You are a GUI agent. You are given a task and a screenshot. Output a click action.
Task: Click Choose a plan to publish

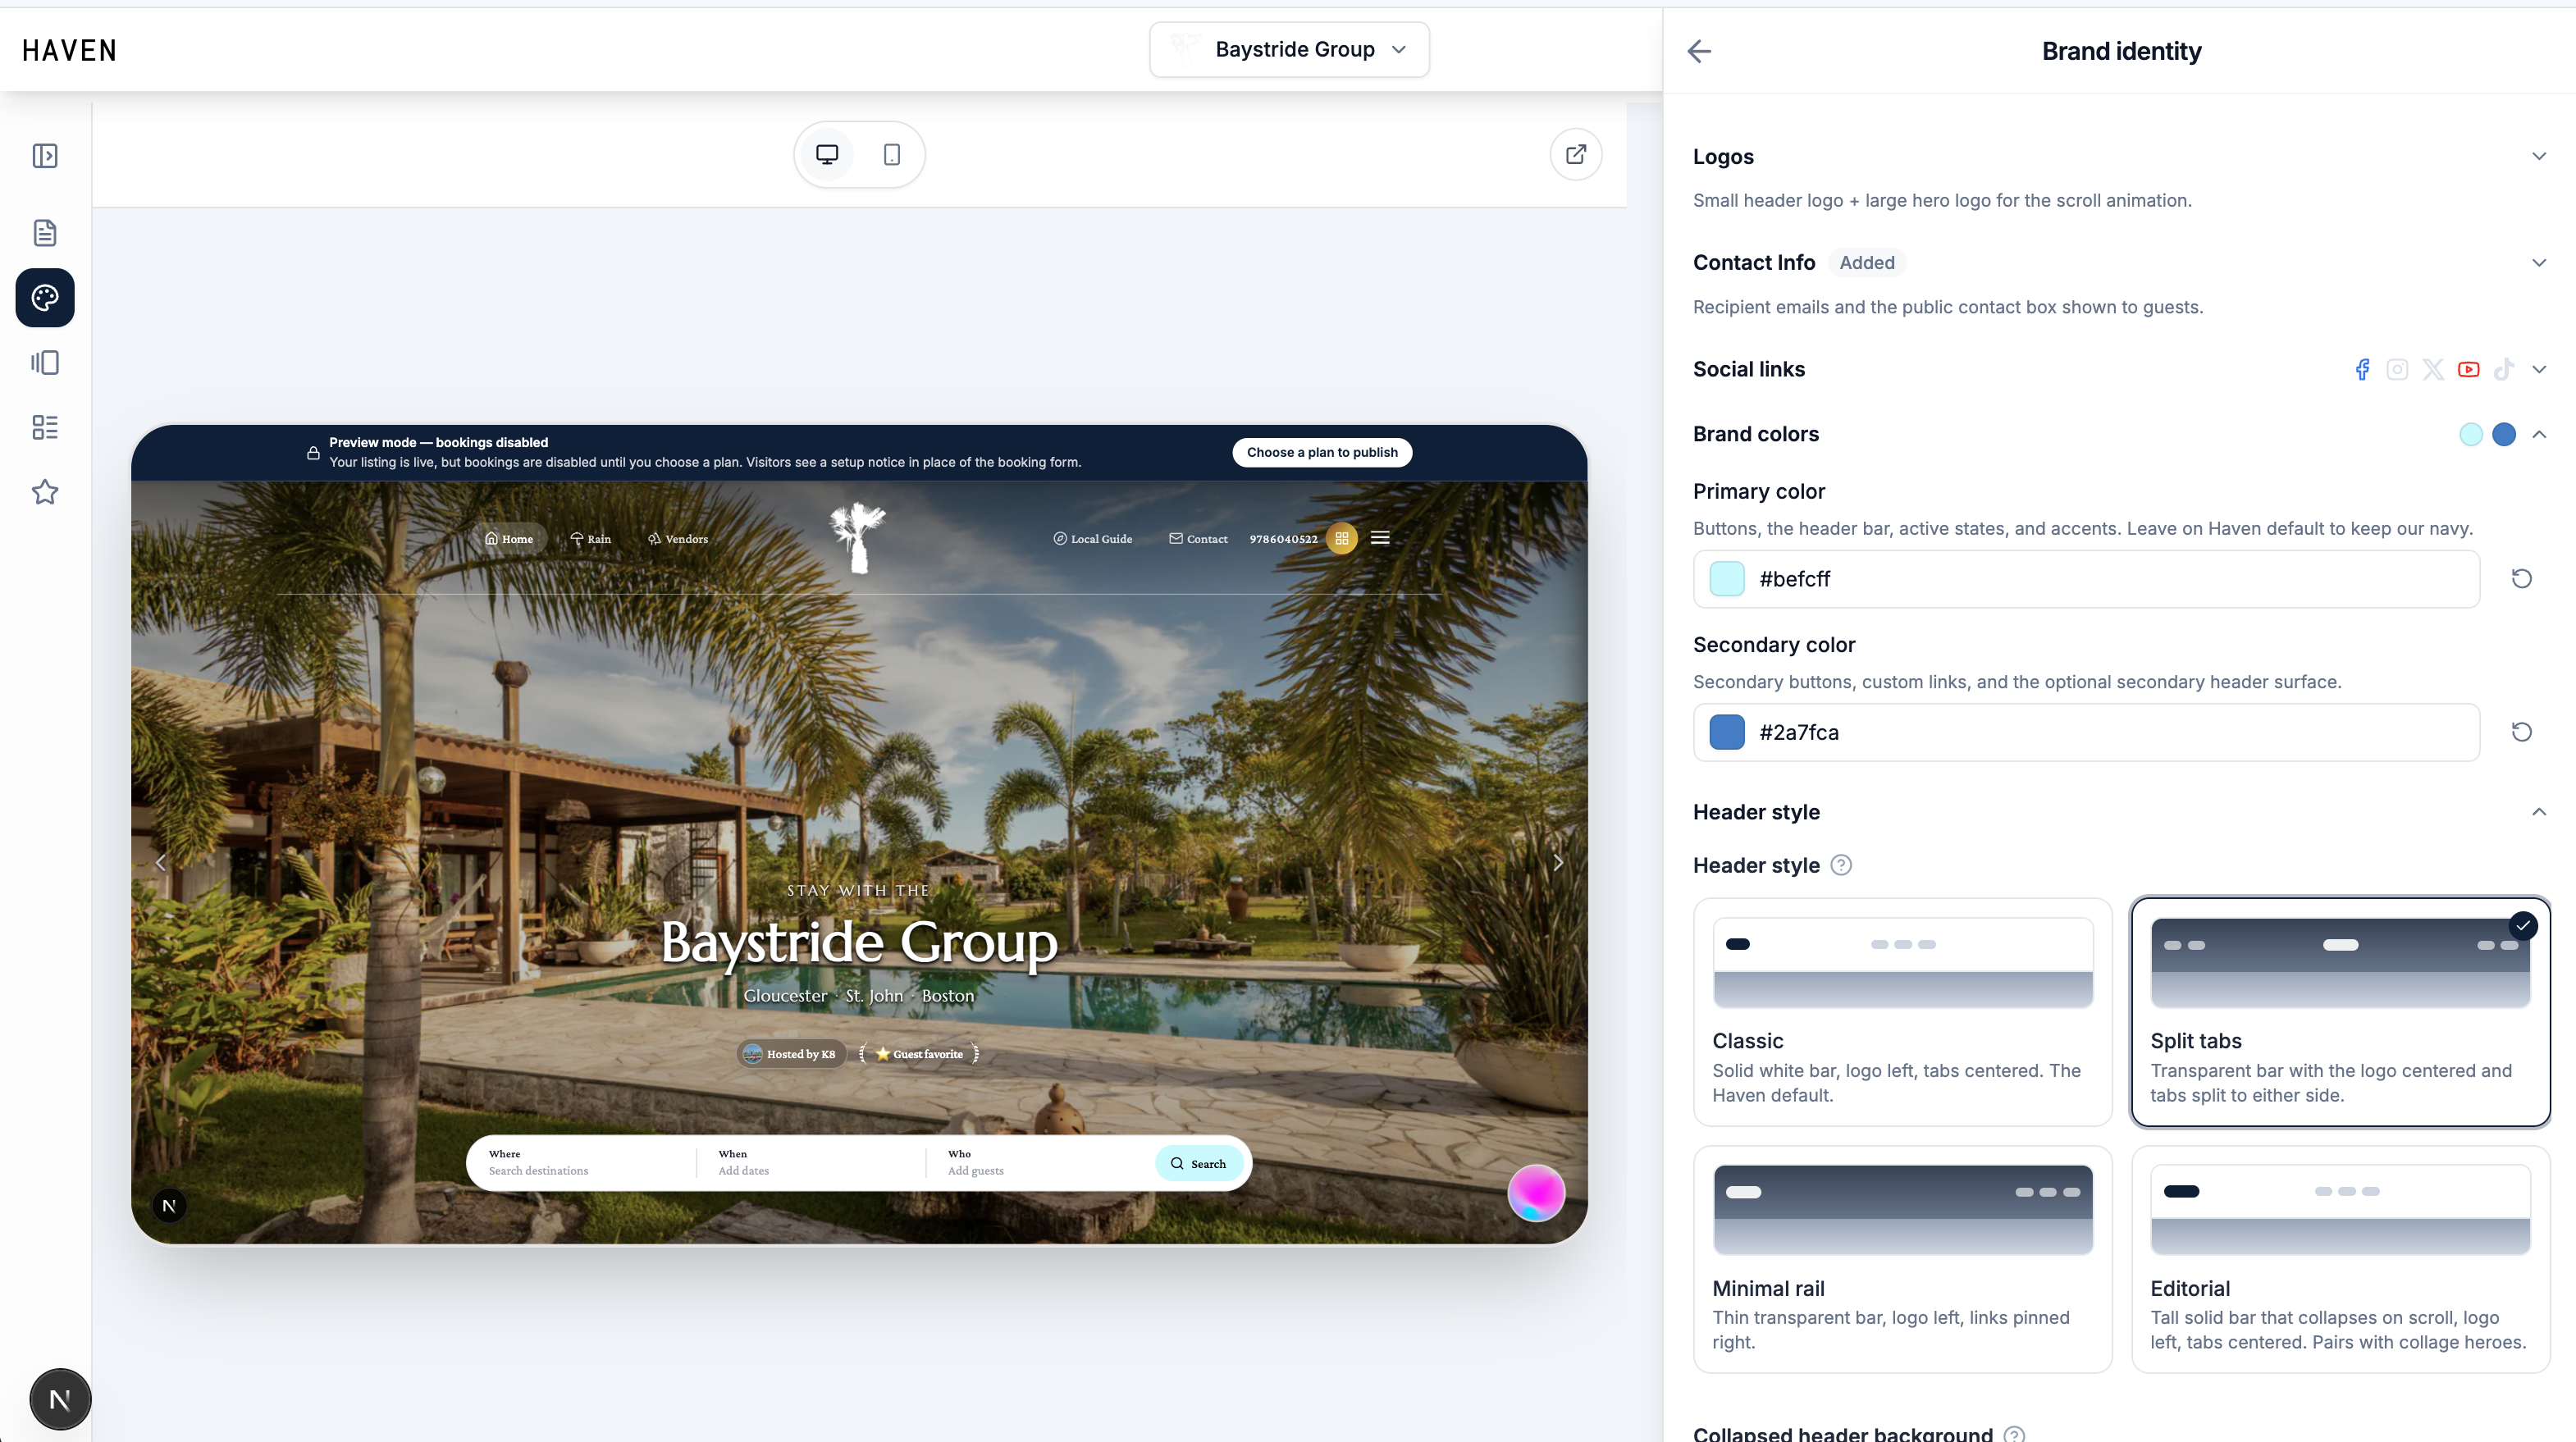point(1322,452)
